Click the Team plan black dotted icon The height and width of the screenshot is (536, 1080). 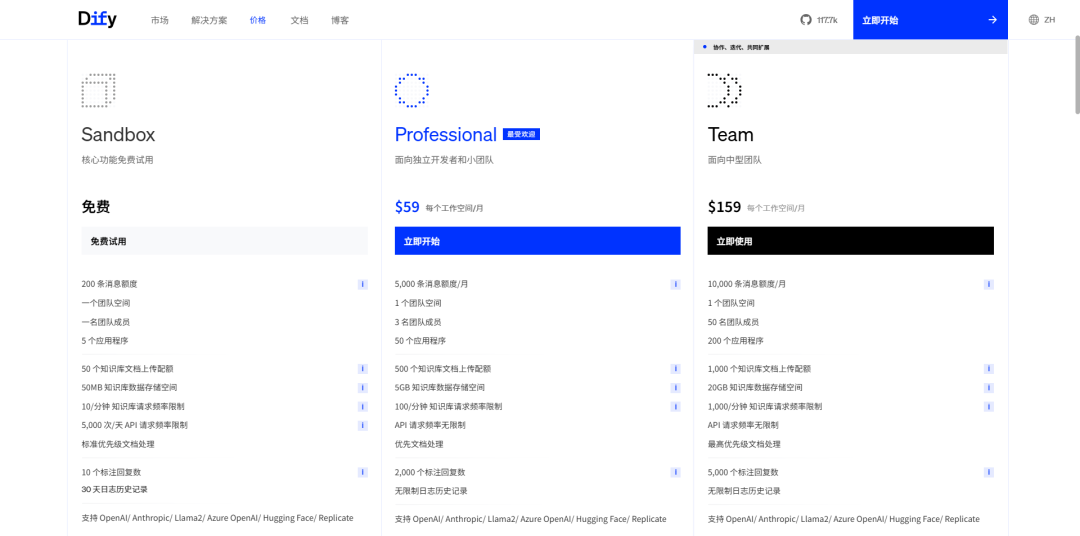click(724, 90)
